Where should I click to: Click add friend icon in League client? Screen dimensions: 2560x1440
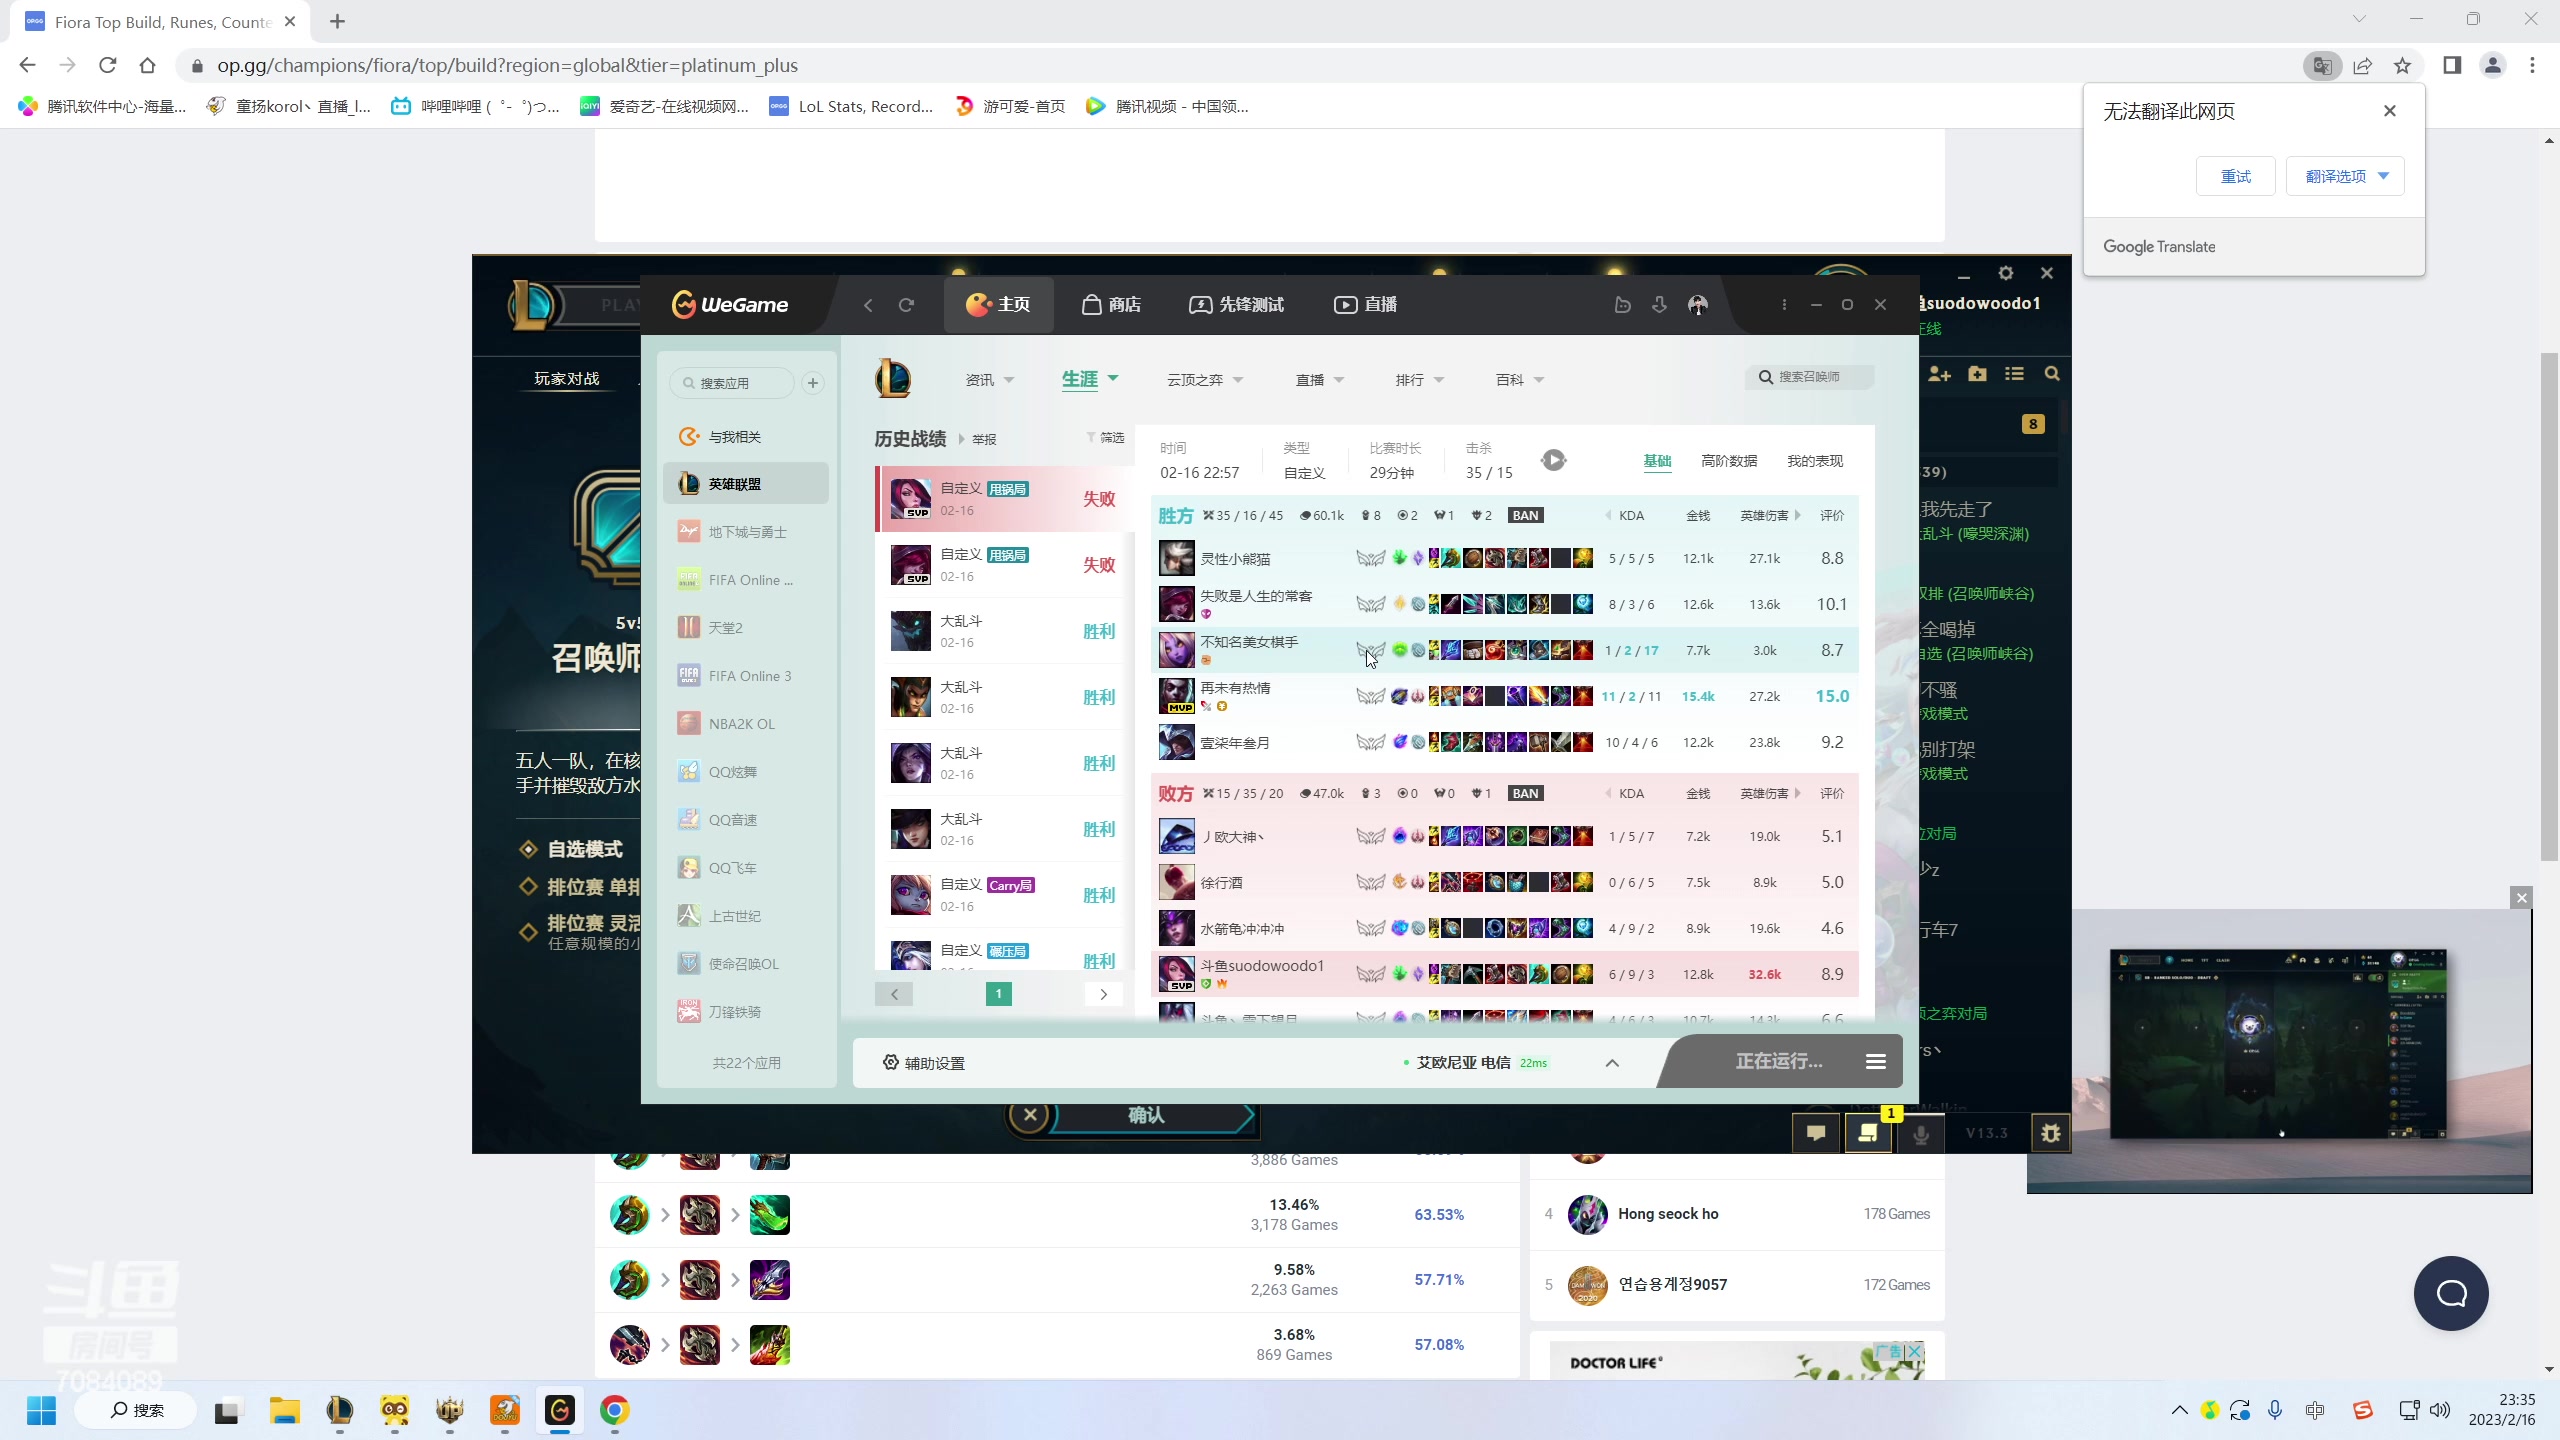pyautogui.click(x=1940, y=374)
